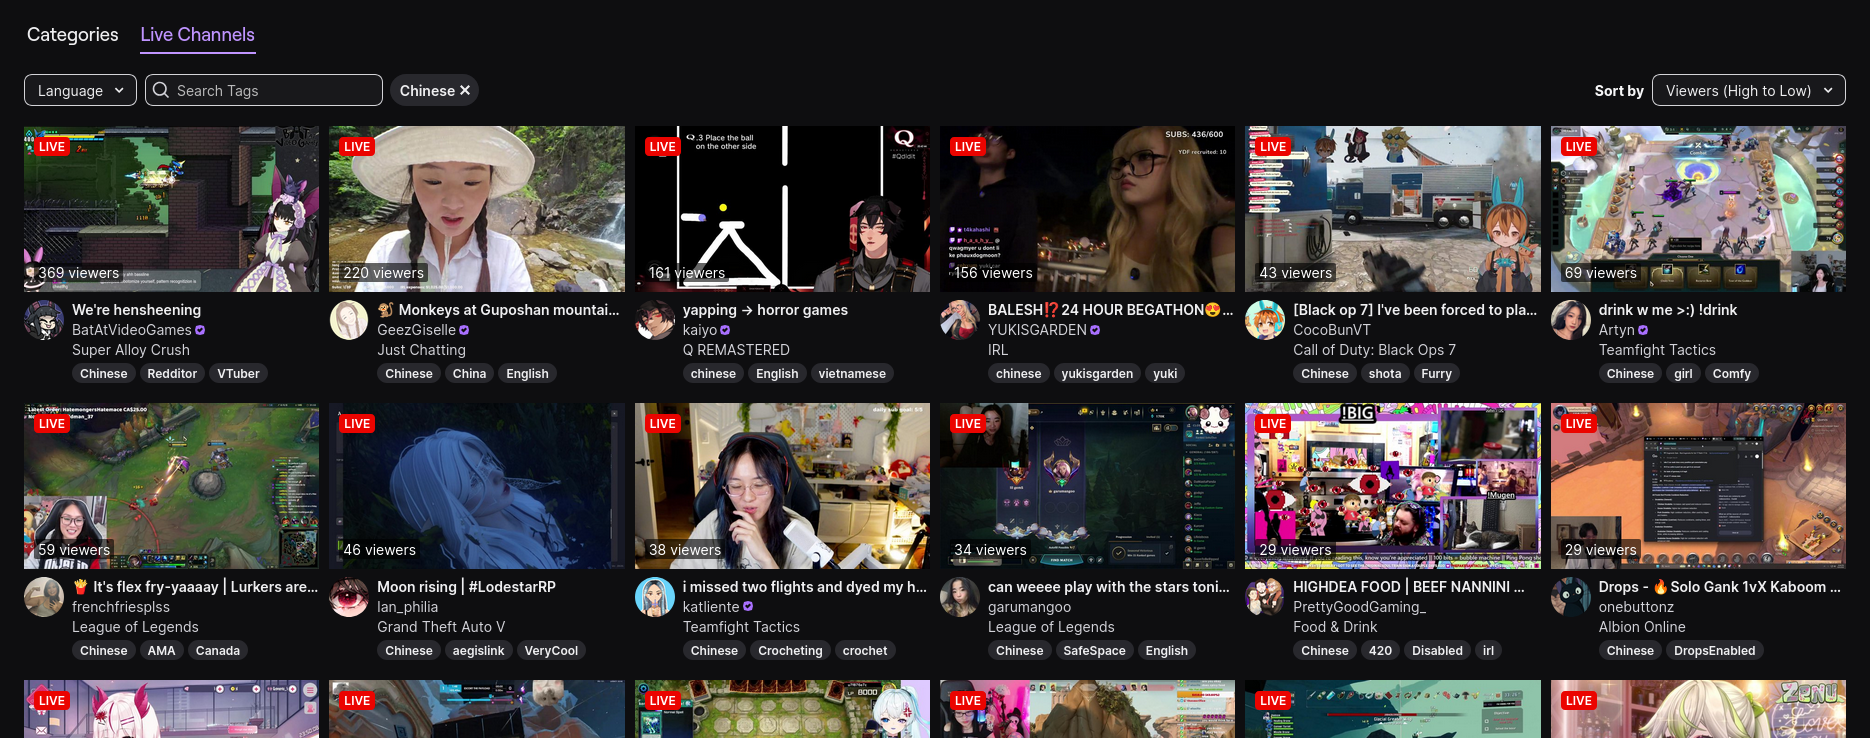Click verified badge next to Artyn
The image size is (1870, 738).
(x=1643, y=330)
